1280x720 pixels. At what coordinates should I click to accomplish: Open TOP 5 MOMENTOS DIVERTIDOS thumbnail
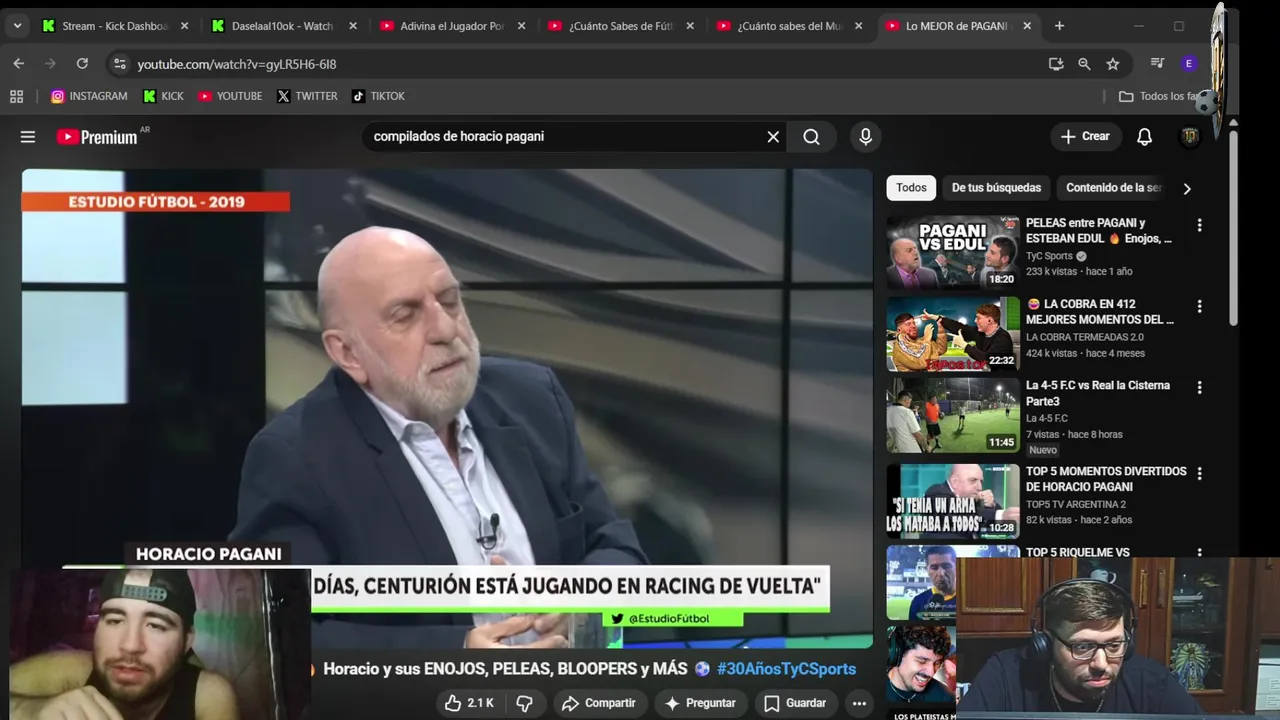pos(953,501)
